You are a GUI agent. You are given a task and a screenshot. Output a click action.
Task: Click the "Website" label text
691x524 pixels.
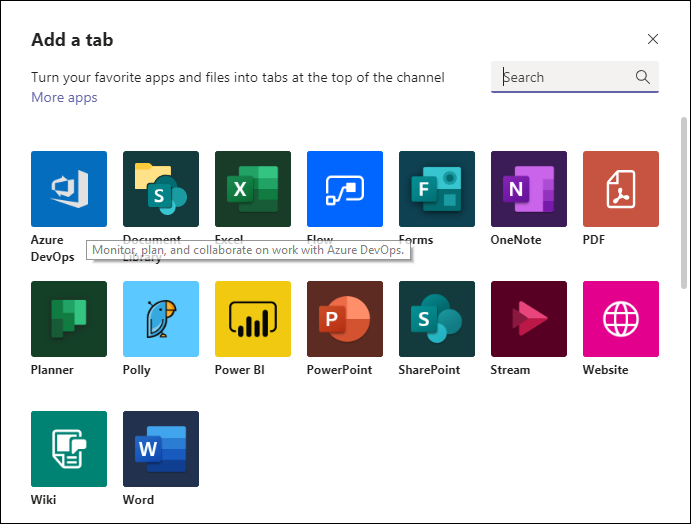click(x=606, y=370)
